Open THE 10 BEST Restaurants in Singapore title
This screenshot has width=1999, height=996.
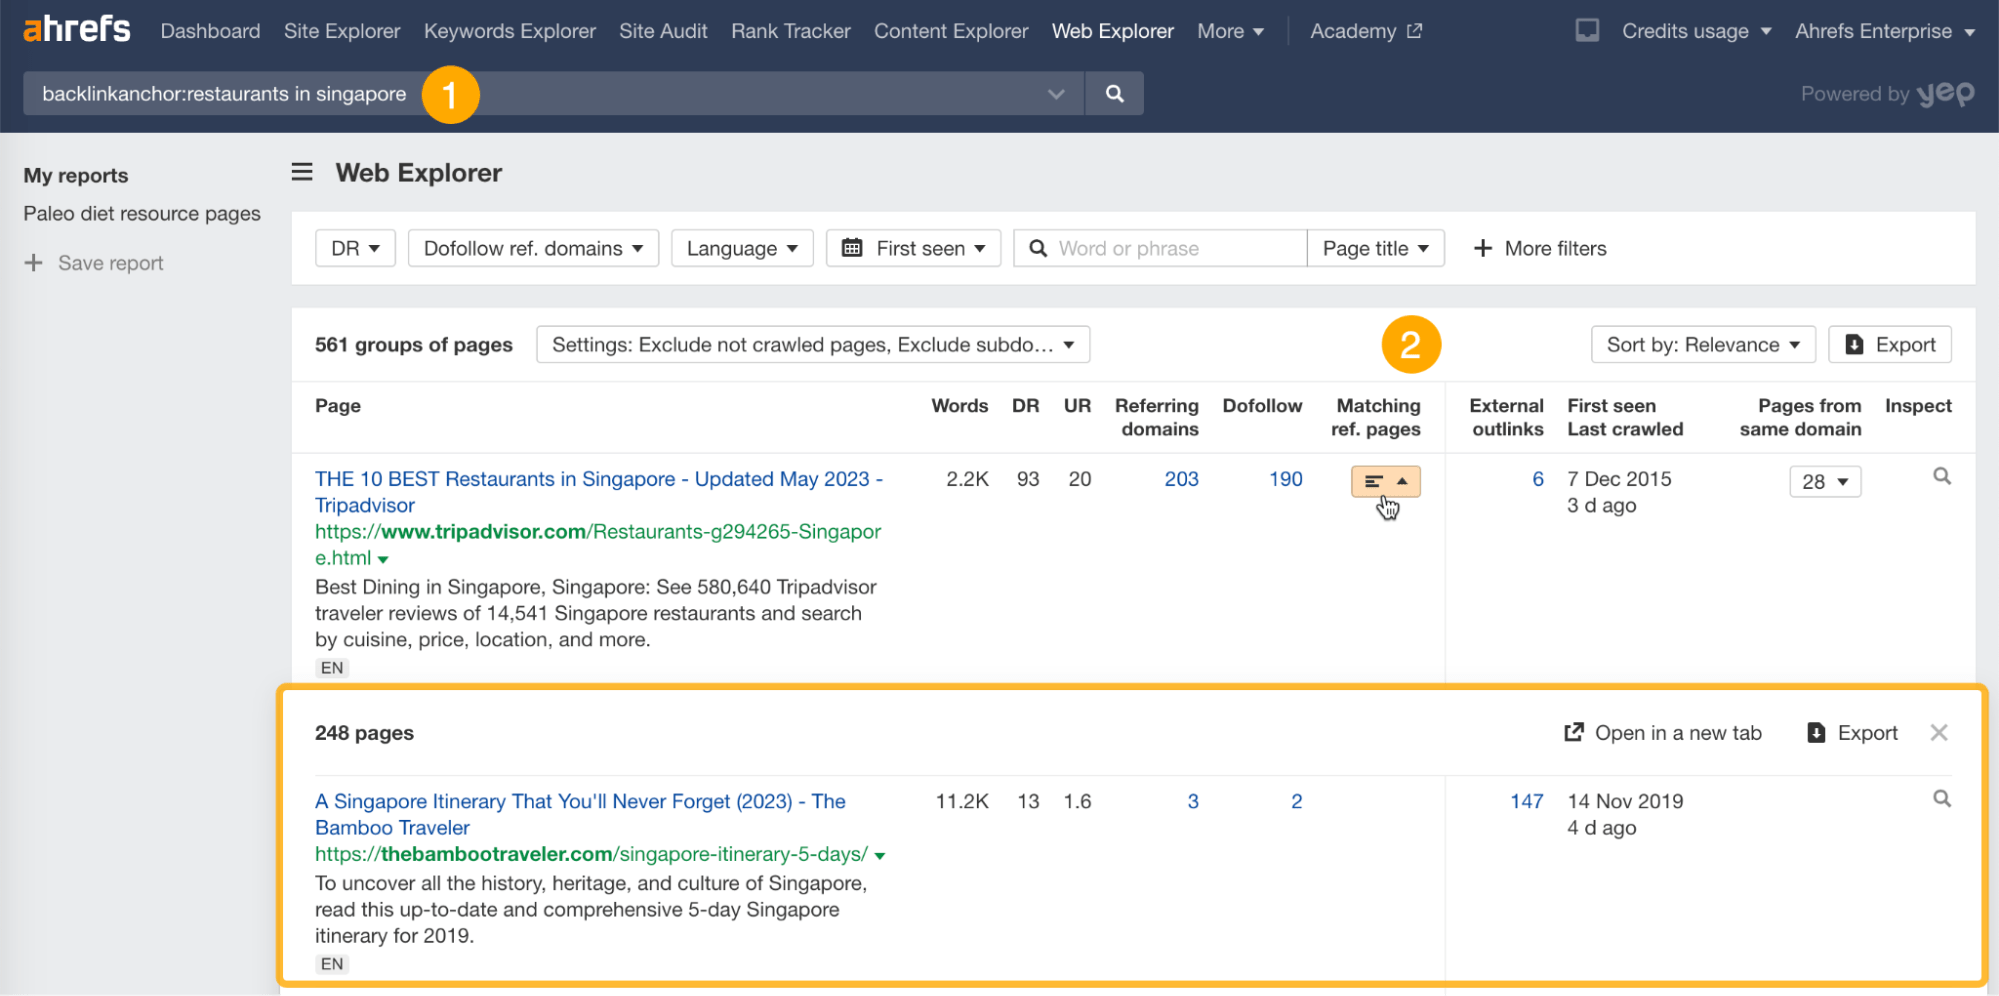point(598,492)
